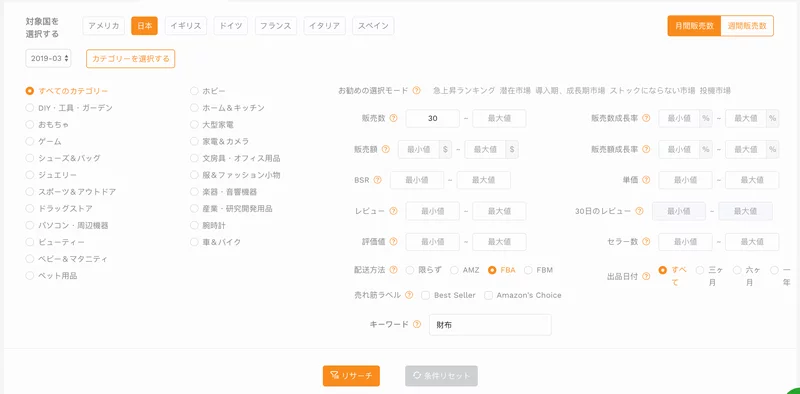Switch country to アメリカ

pyautogui.click(x=104, y=26)
